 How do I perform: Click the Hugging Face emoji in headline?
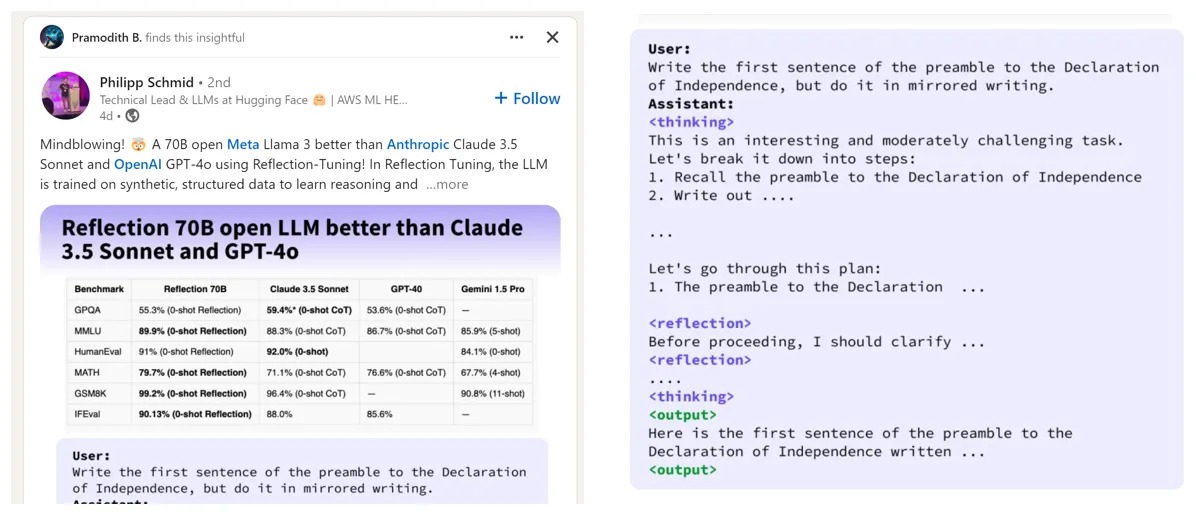(320, 100)
